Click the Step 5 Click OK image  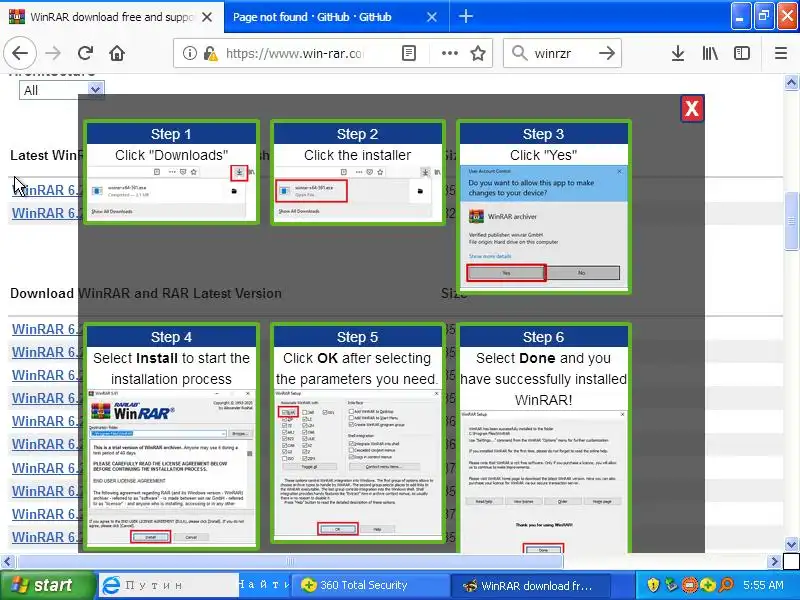[358, 433]
